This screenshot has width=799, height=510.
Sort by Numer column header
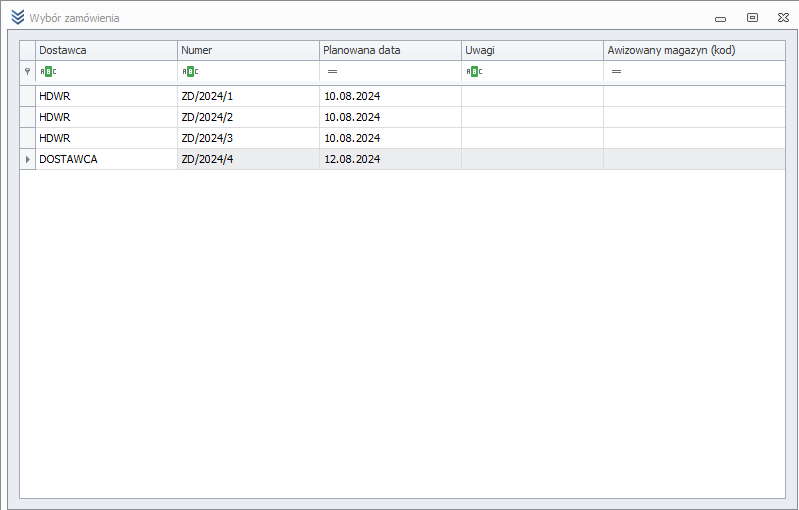click(x=248, y=50)
